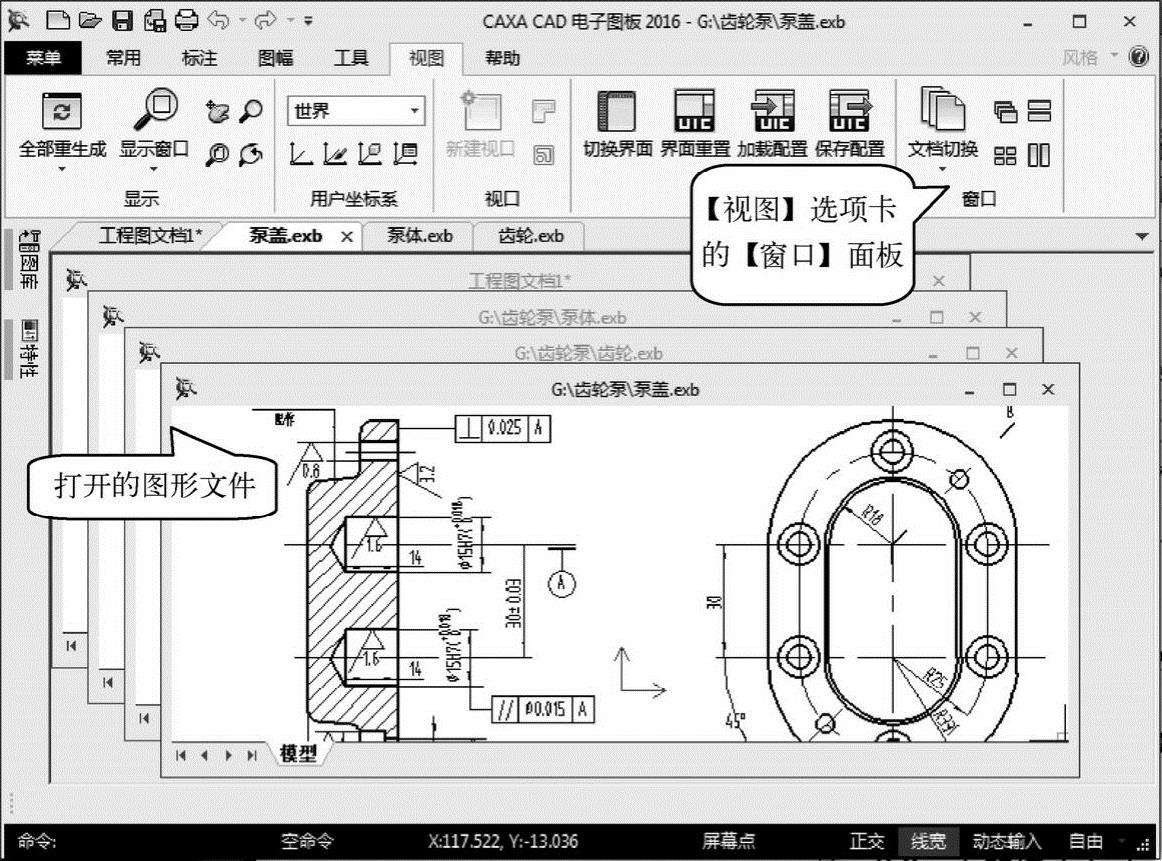This screenshot has width=1162, height=861.
Task: Click the upper magnifier zoom icon in 显示 panel
Action: point(251,111)
